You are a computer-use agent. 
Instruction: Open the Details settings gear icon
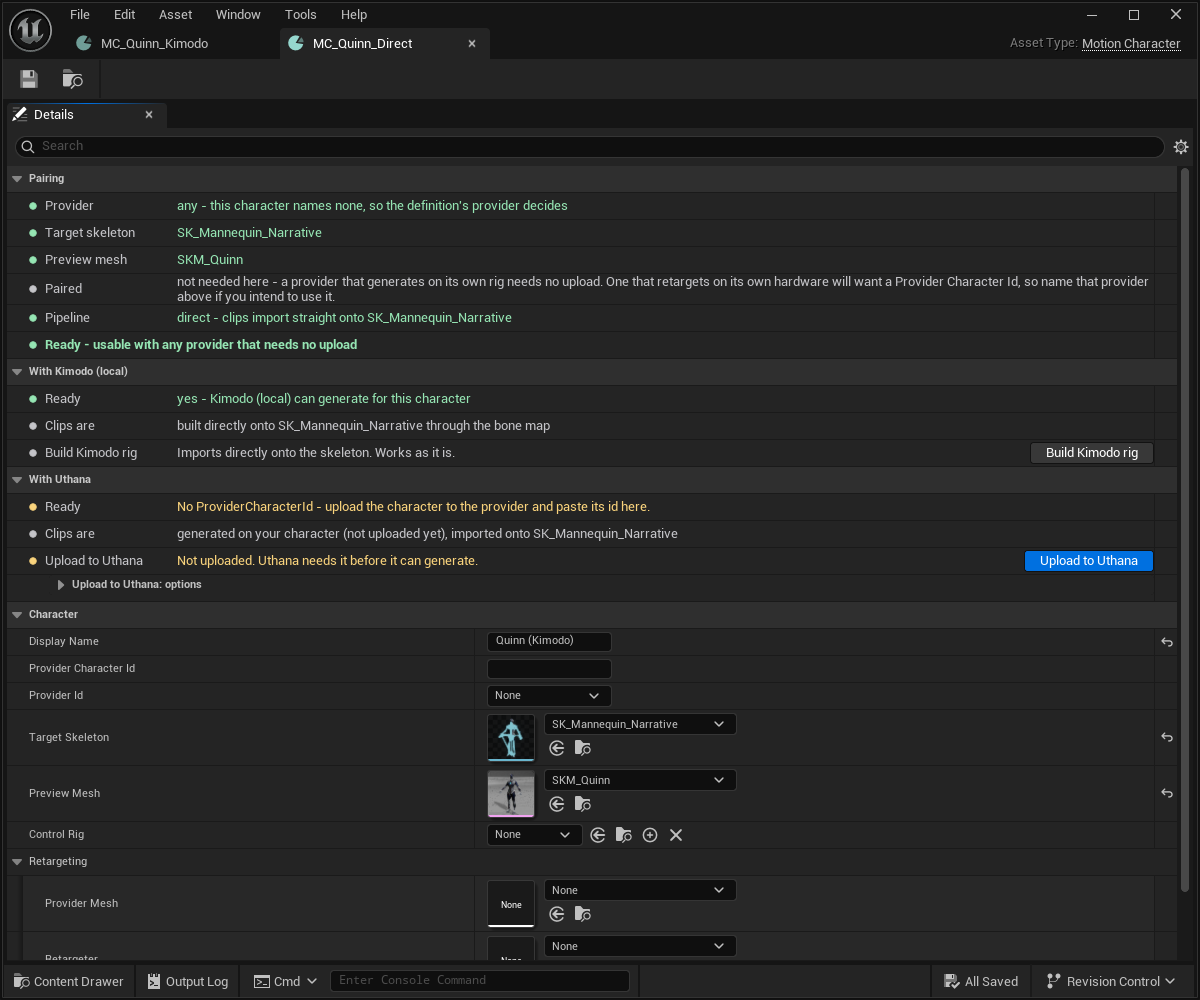[1181, 147]
